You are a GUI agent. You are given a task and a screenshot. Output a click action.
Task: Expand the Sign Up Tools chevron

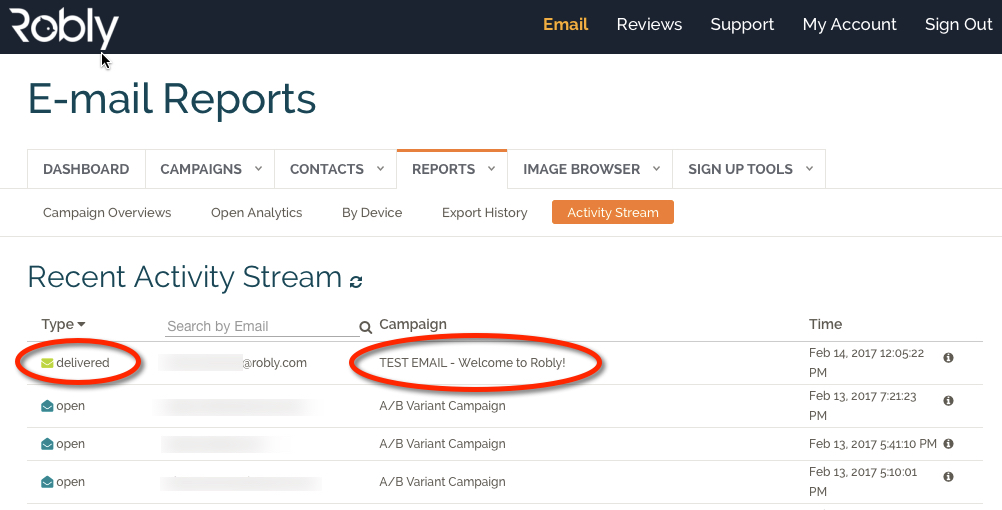point(809,169)
